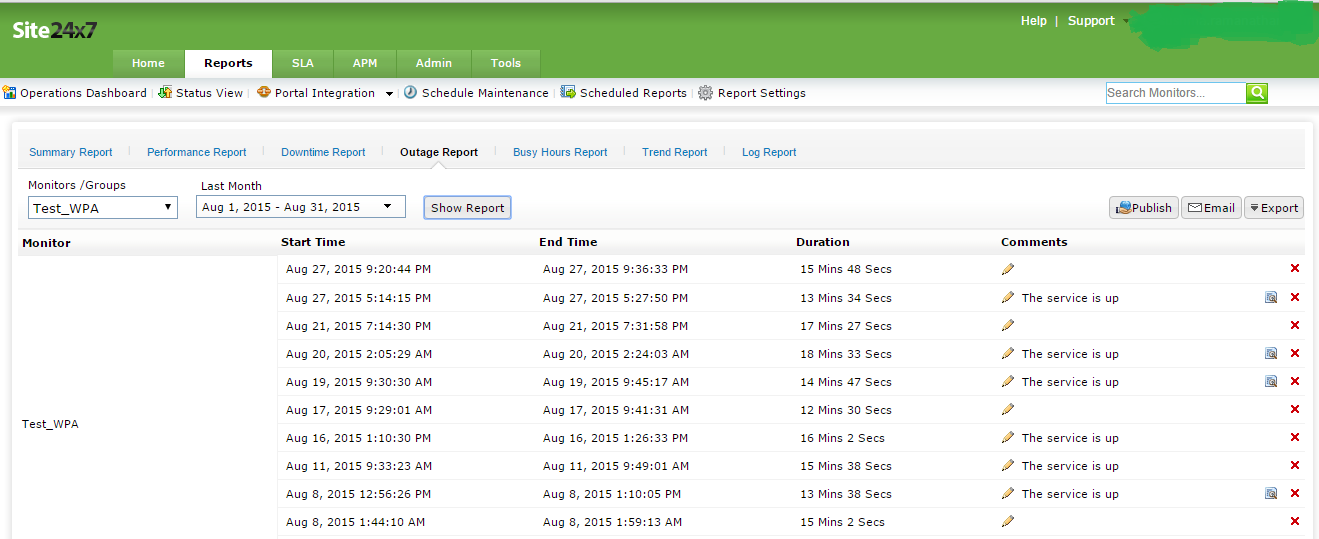Delete the Aug 20 2:05:29 AM outage row

click(x=1295, y=353)
